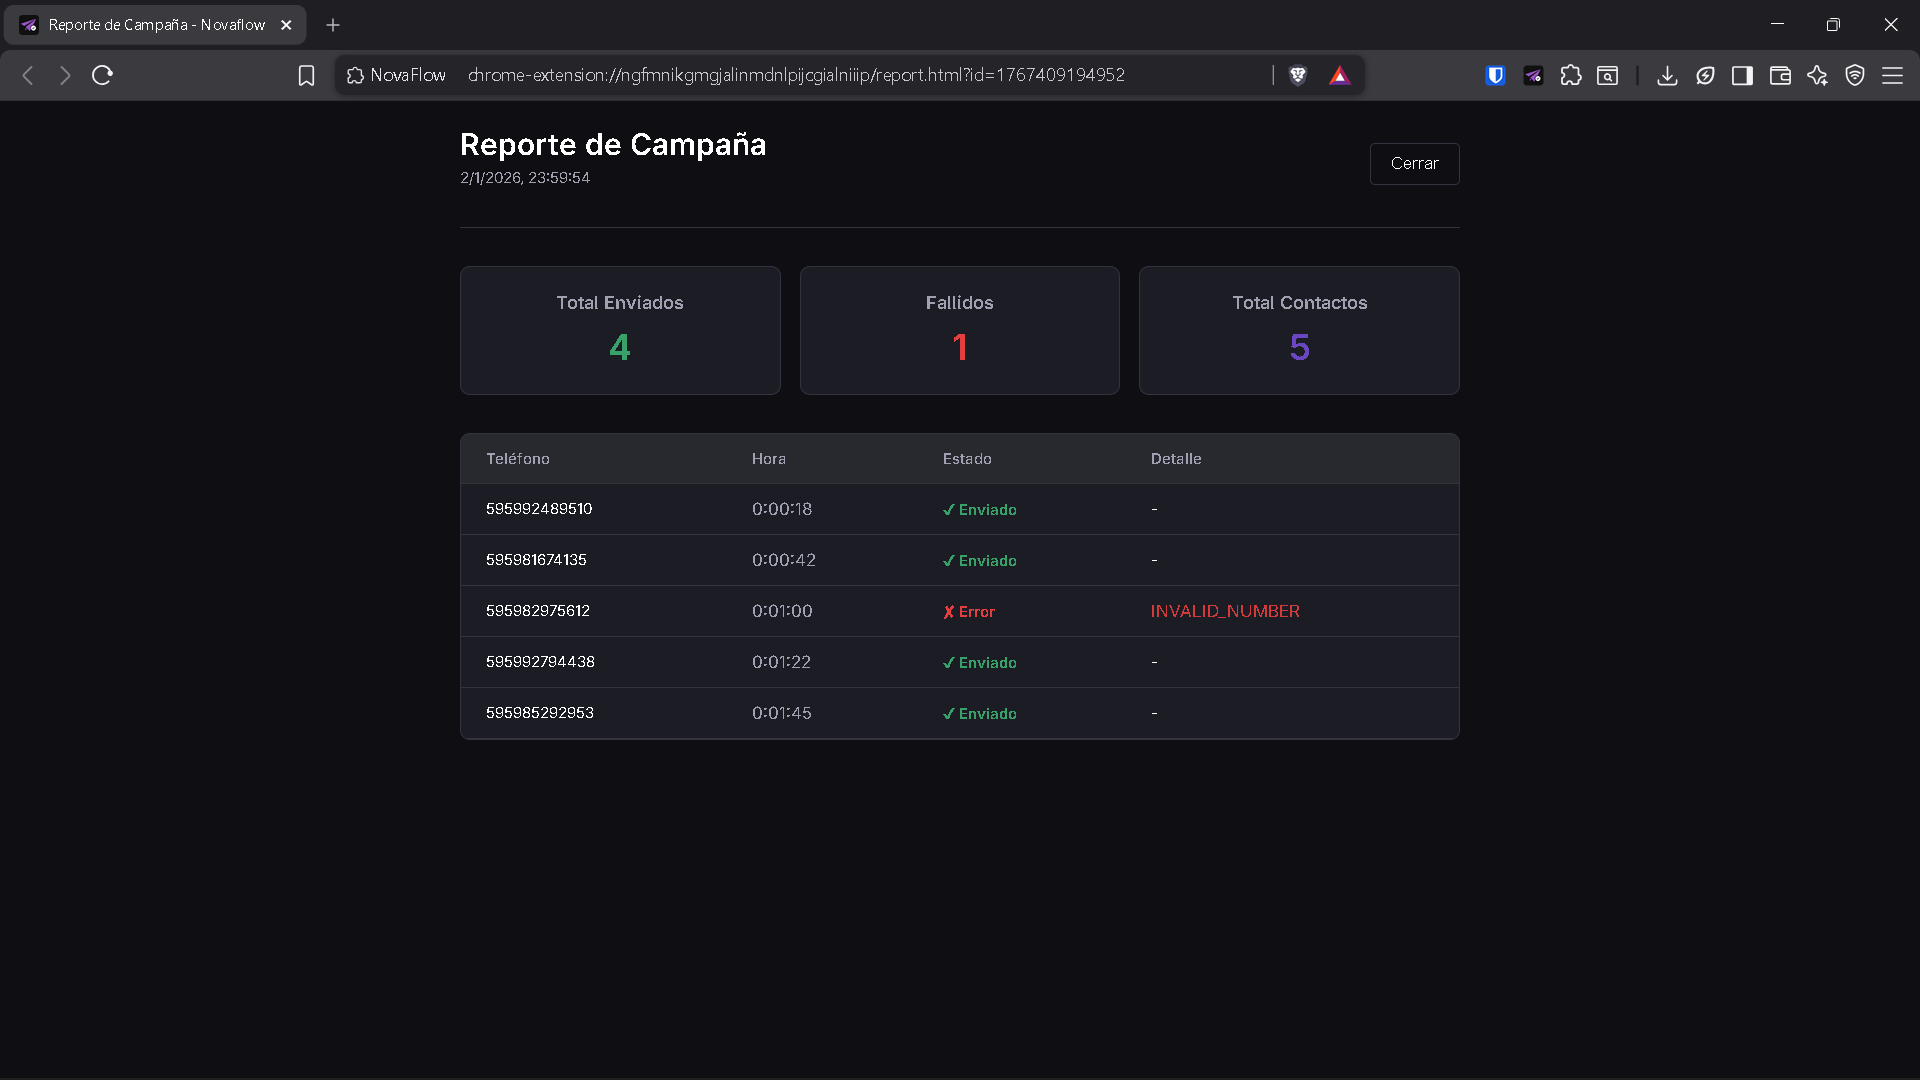Select the address bar URL
The width and height of the screenshot is (1920, 1080).
click(x=795, y=74)
